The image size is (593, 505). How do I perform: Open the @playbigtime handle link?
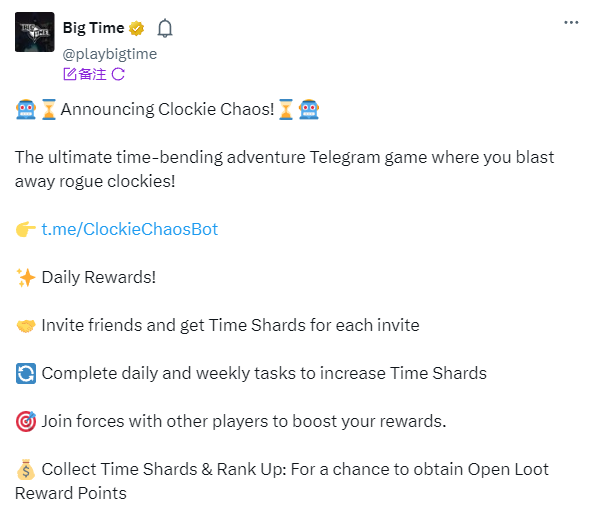110,54
